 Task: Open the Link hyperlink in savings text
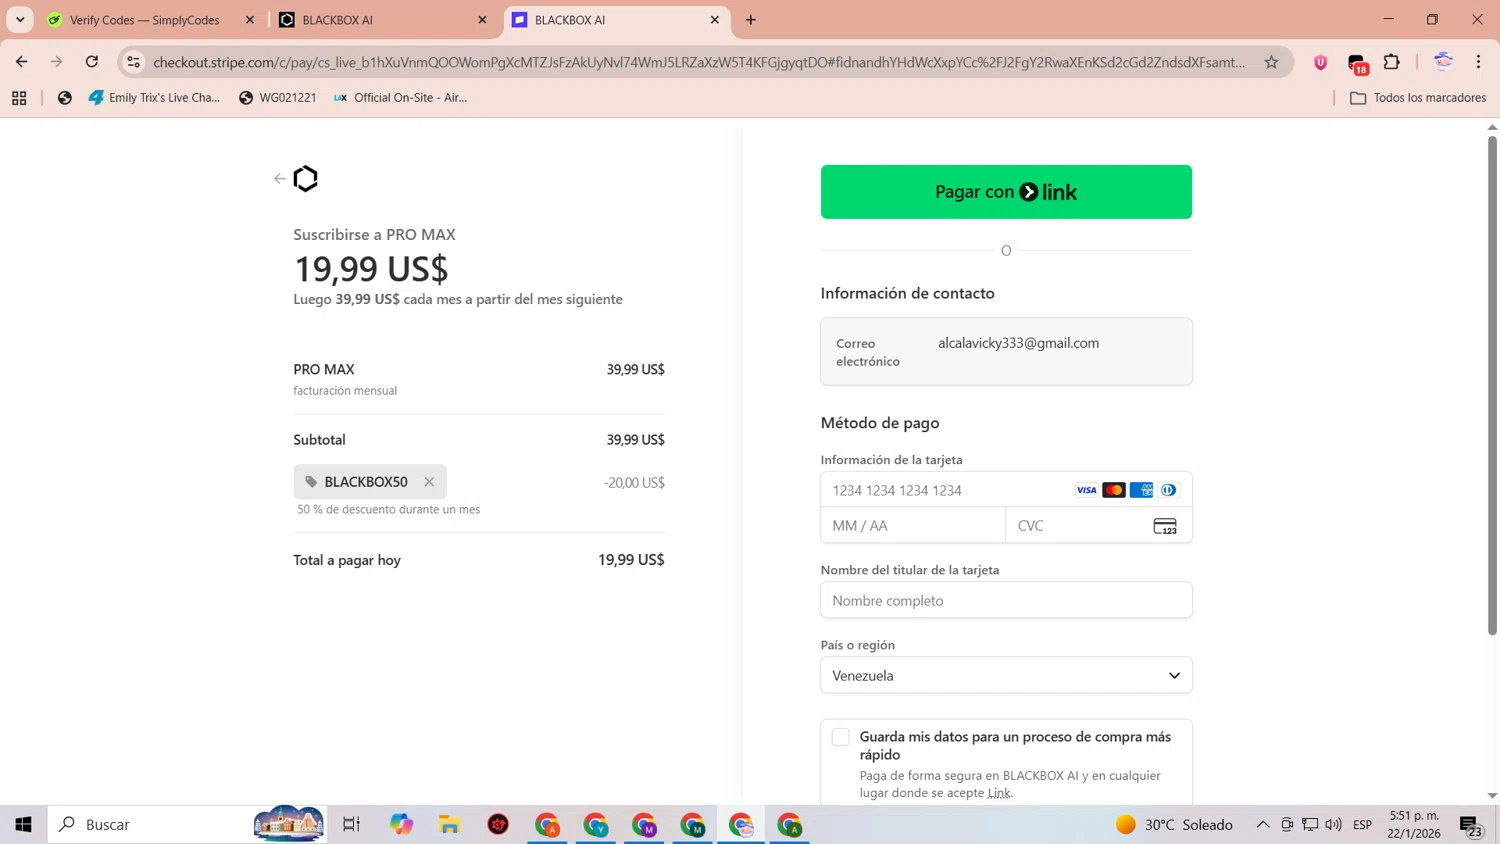point(999,793)
